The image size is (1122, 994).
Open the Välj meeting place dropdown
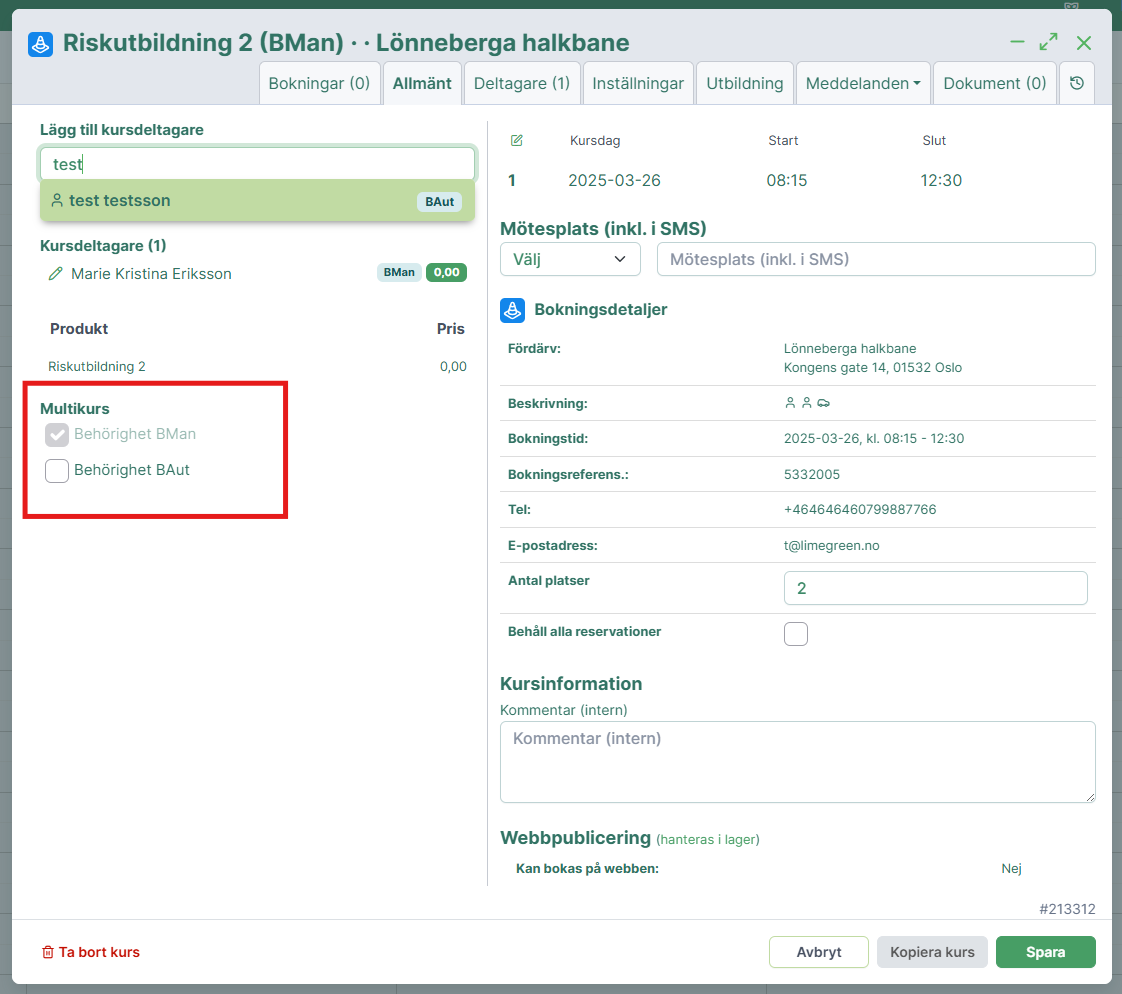pyautogui.click(x=570, y=259)
